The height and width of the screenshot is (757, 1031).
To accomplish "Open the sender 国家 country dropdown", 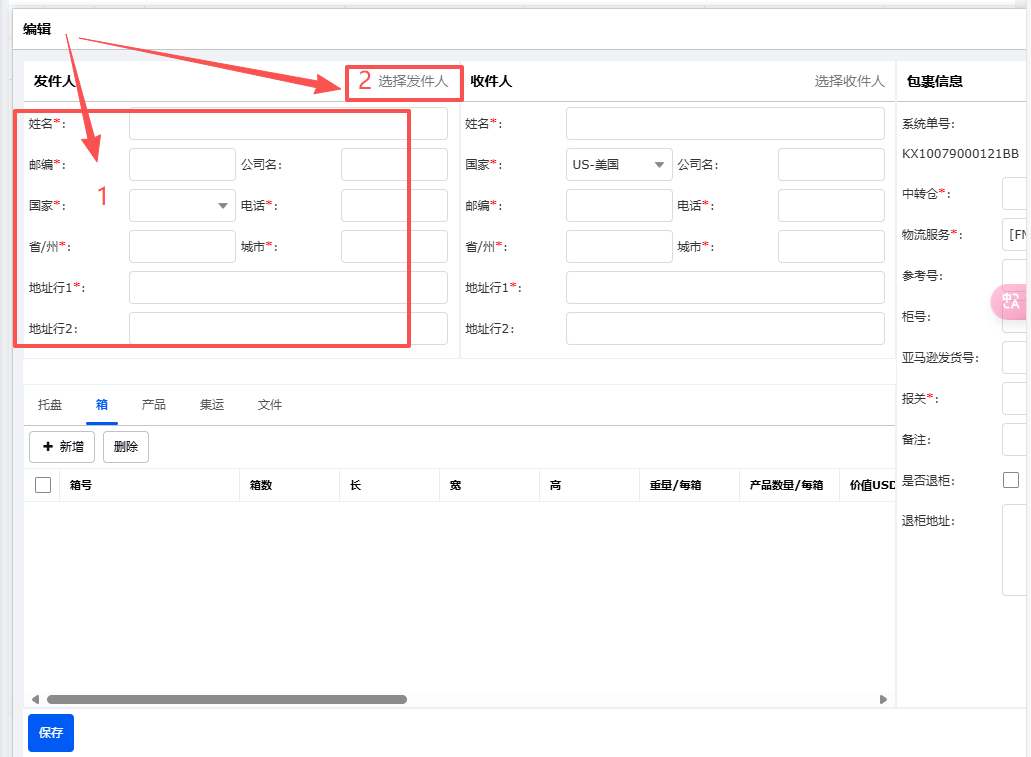I will pos(182,206).
